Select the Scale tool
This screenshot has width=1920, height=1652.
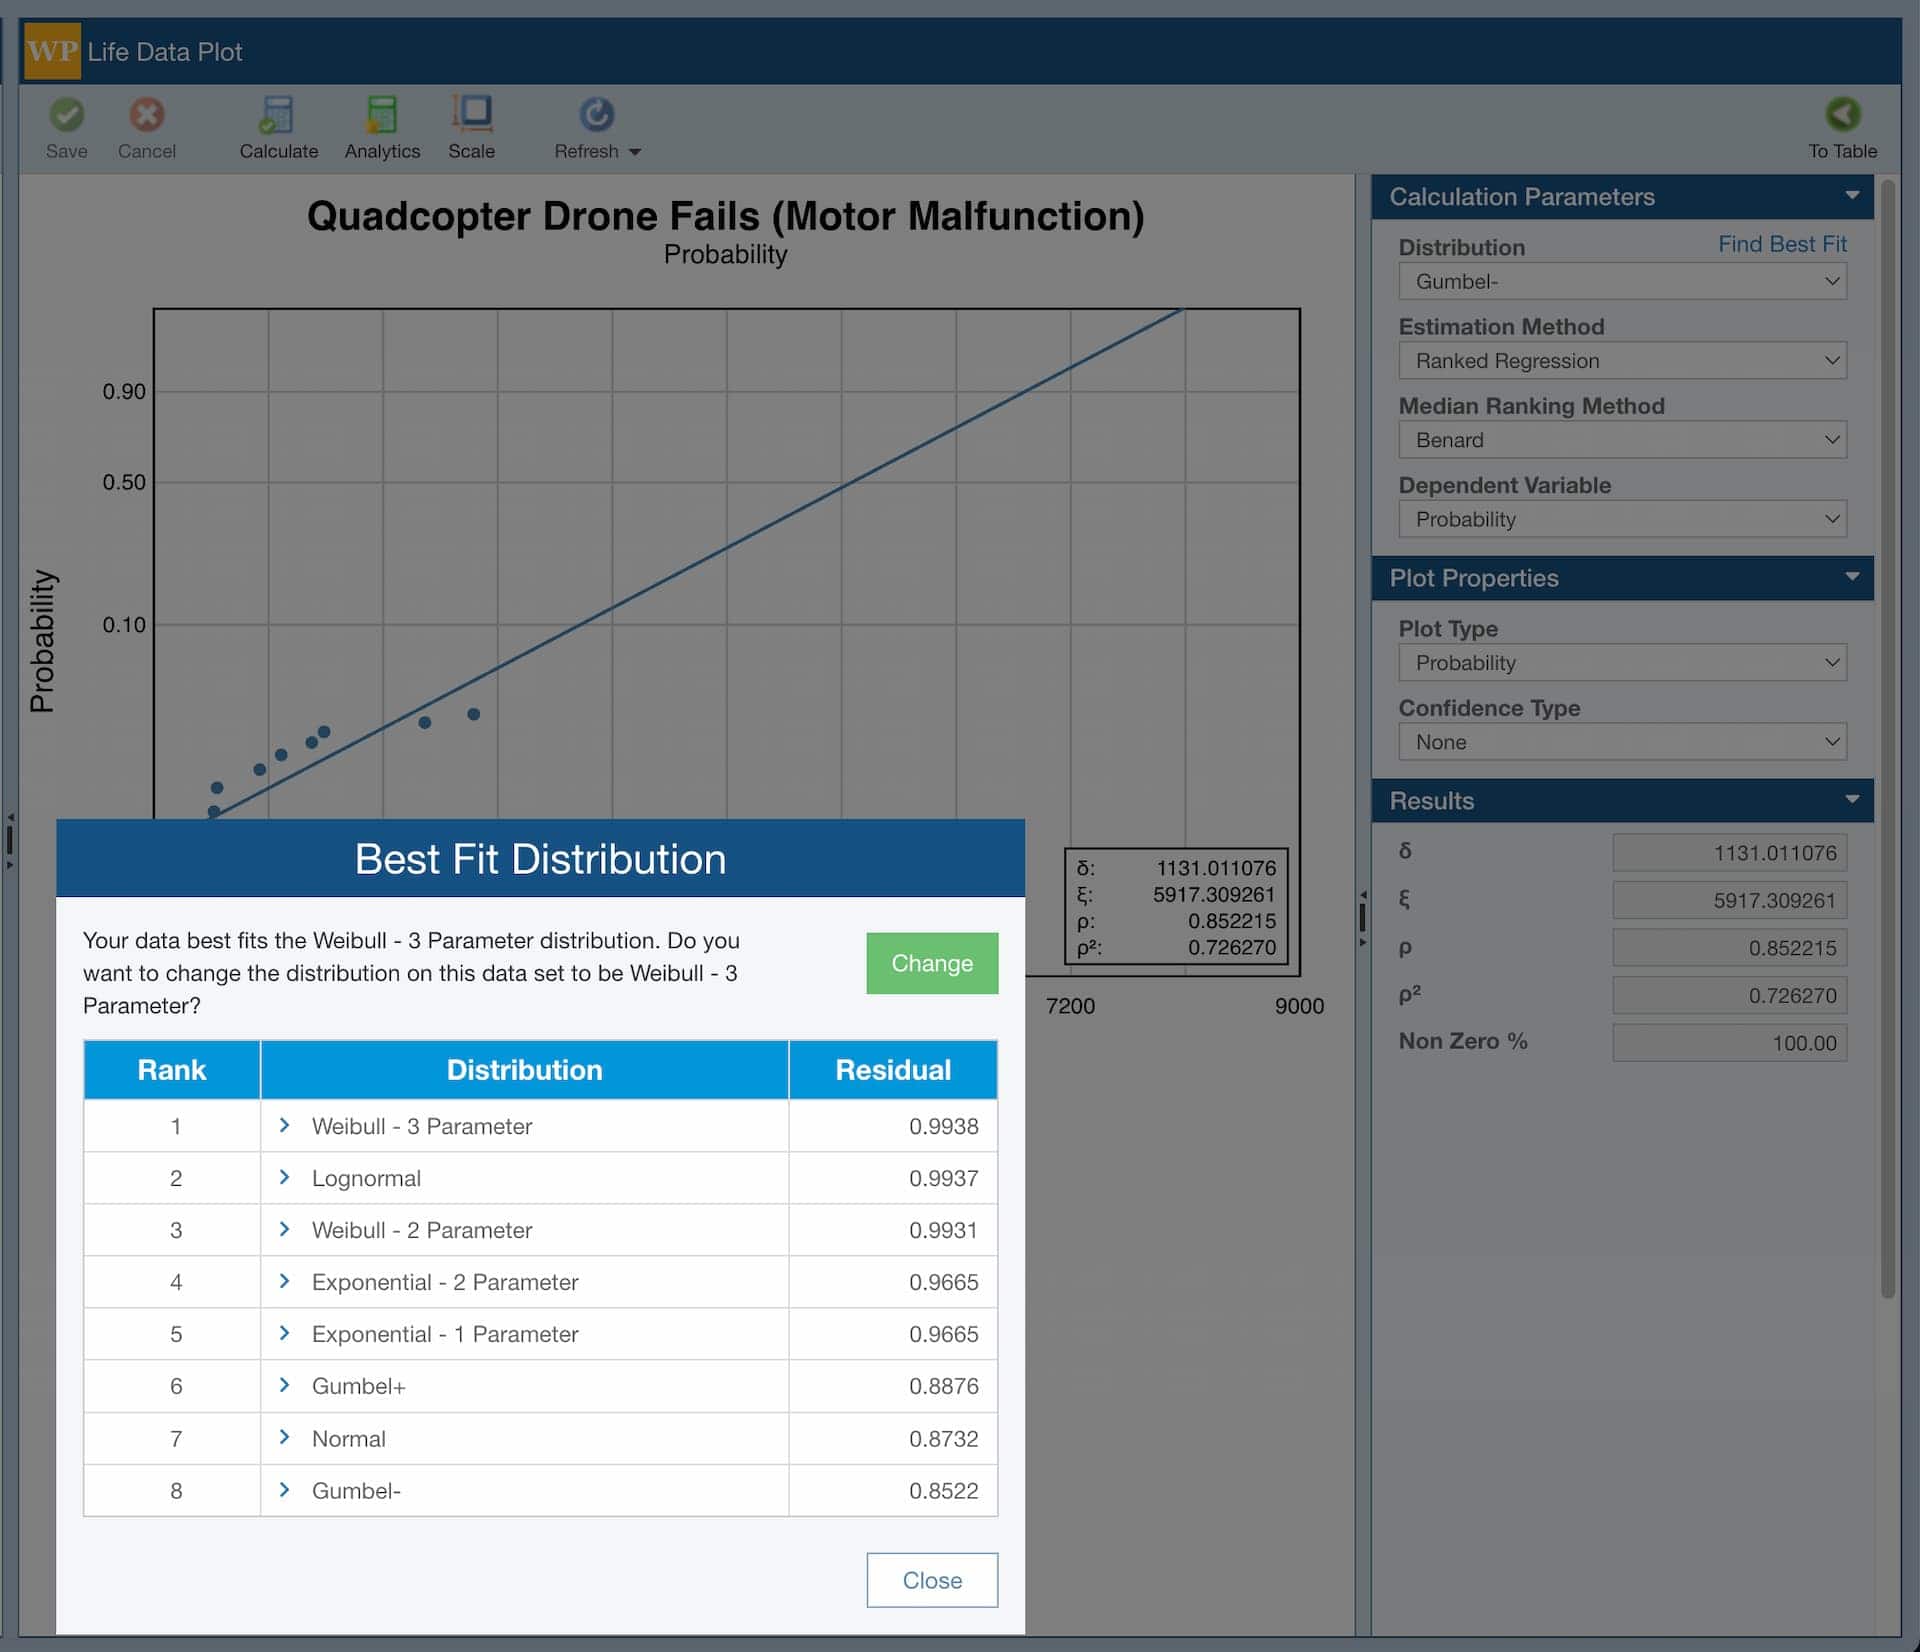point(471,126)
